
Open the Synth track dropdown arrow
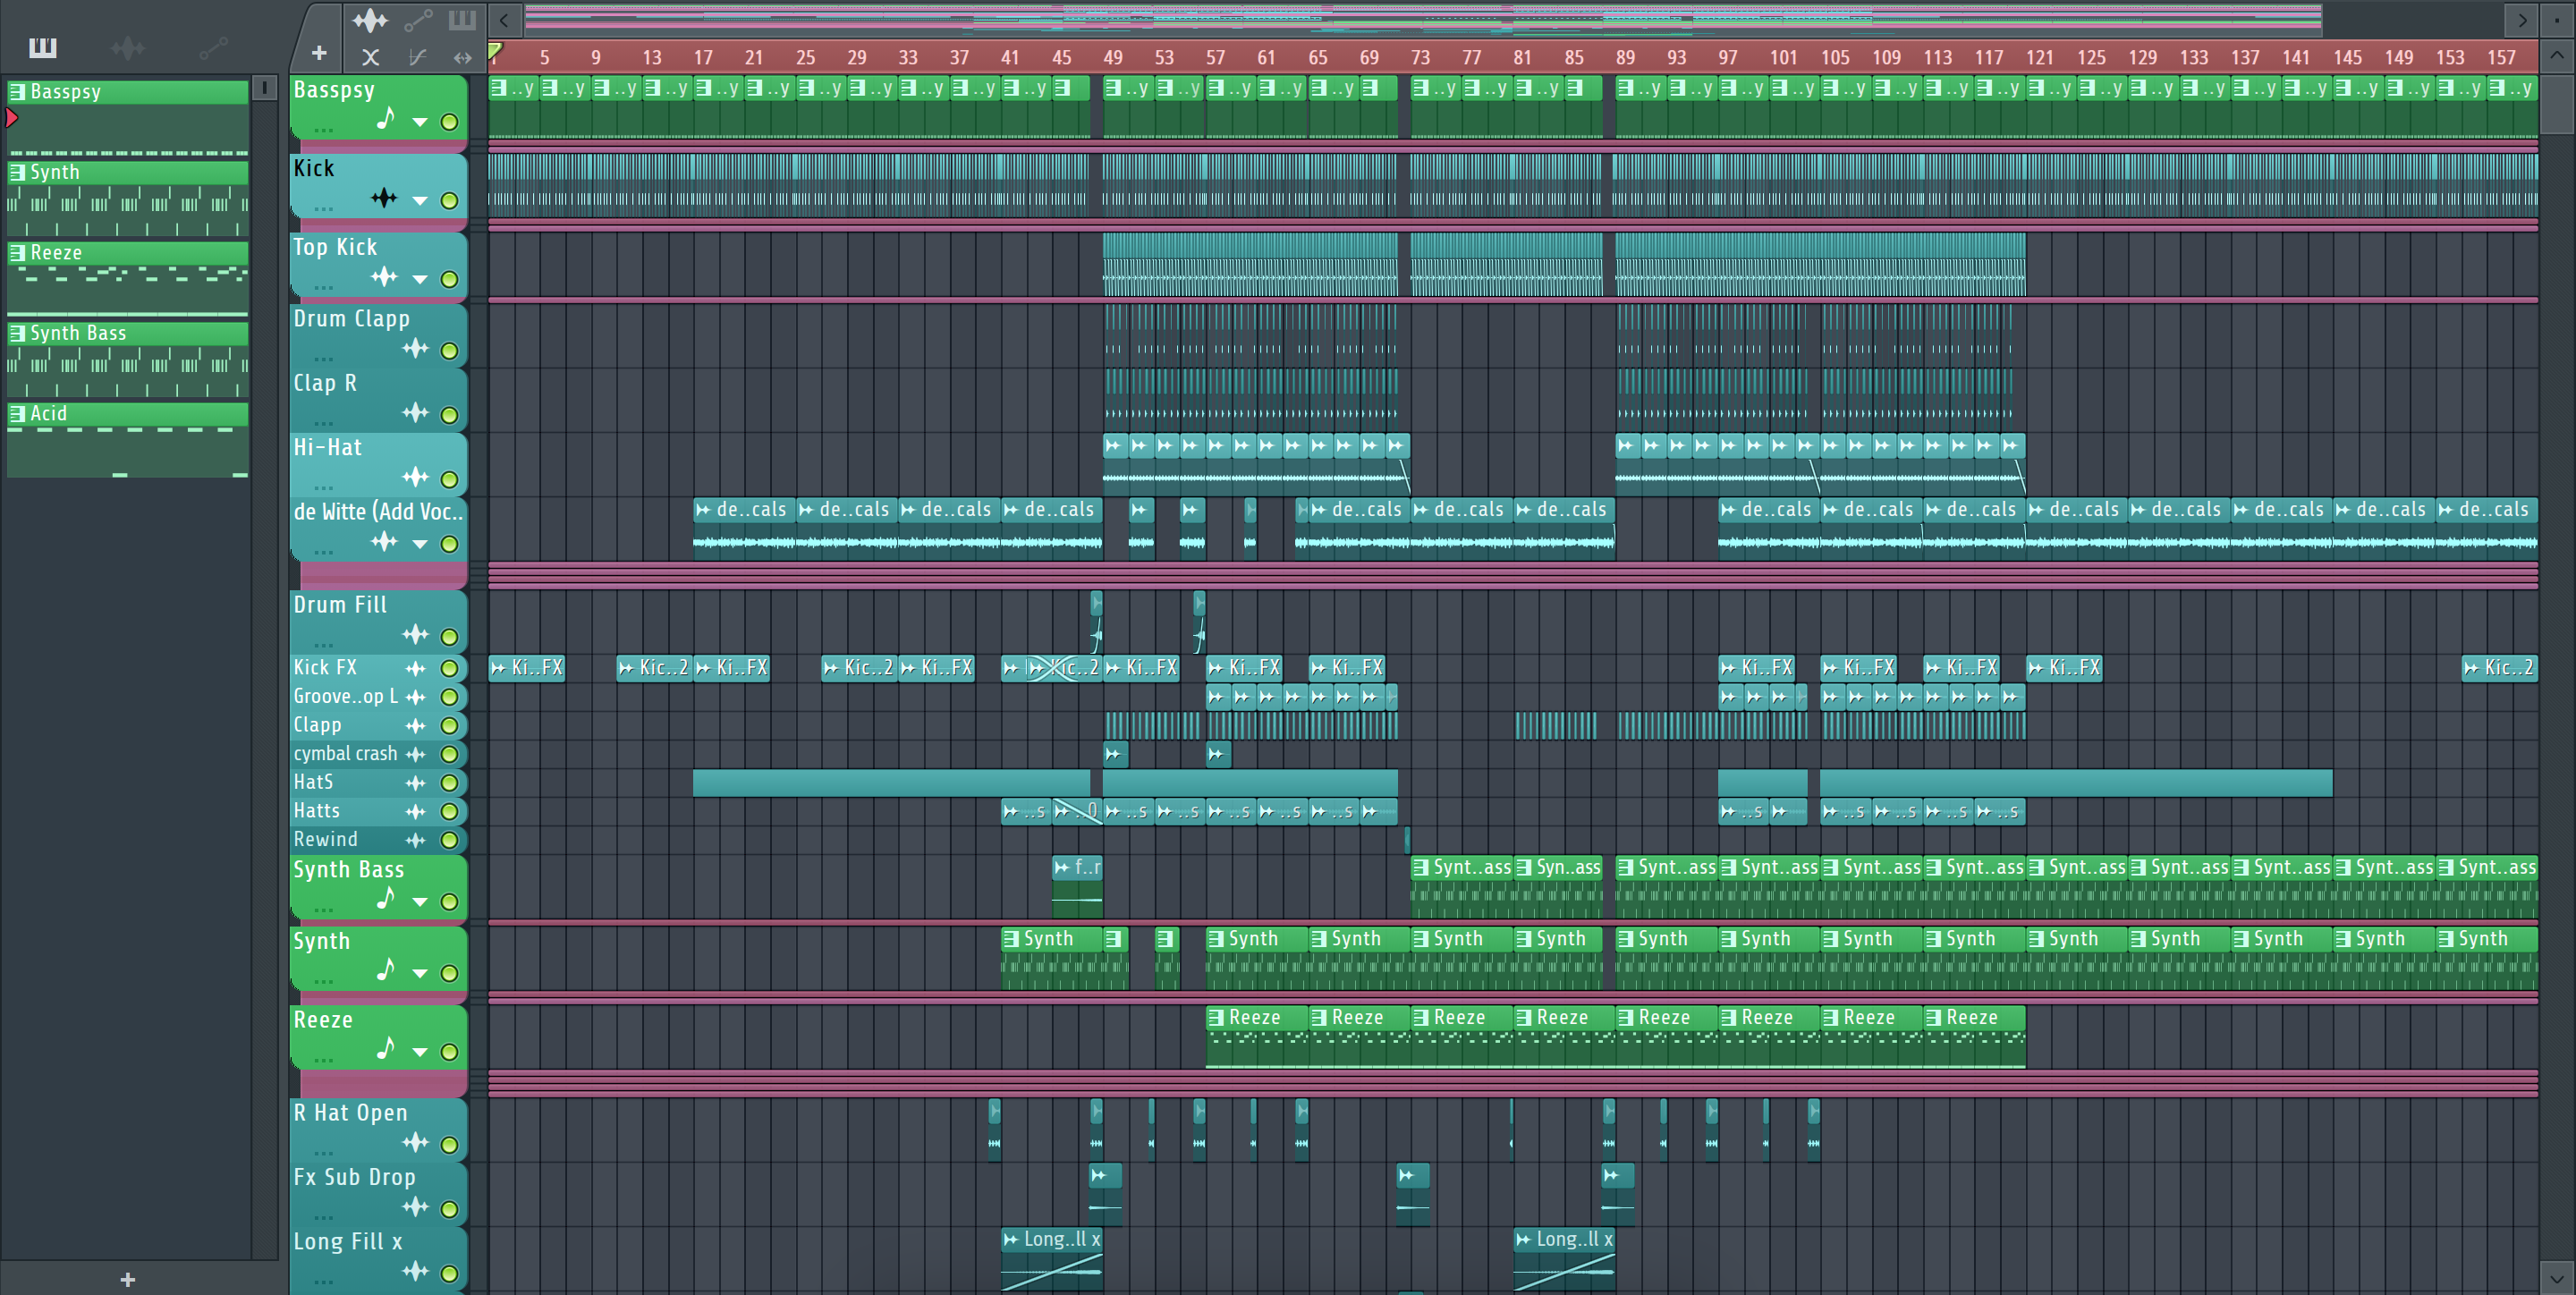[420, 974]
